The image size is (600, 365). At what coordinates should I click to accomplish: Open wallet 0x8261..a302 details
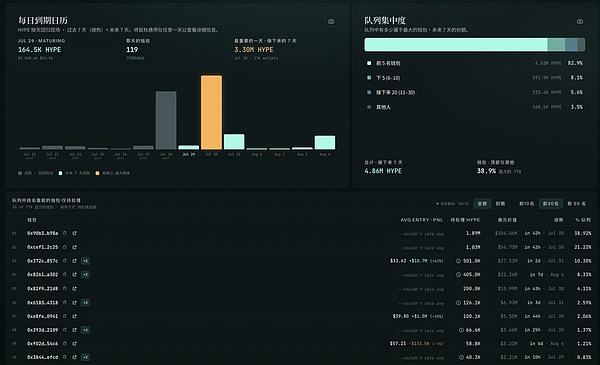[42, 275]
